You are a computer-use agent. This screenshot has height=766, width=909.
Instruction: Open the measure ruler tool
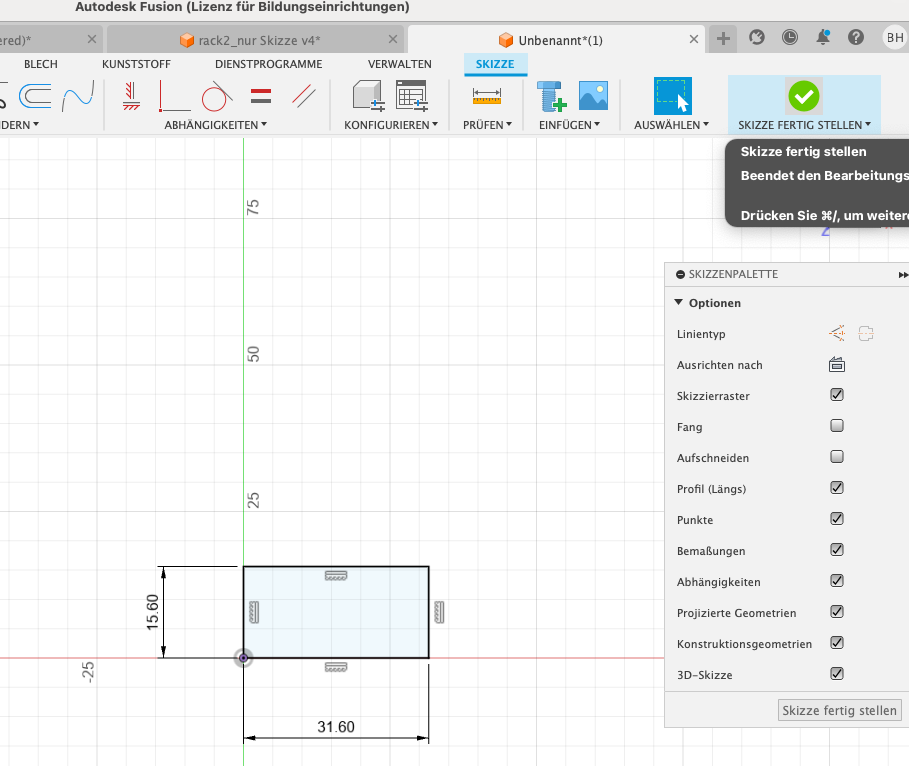coord(487,97)
